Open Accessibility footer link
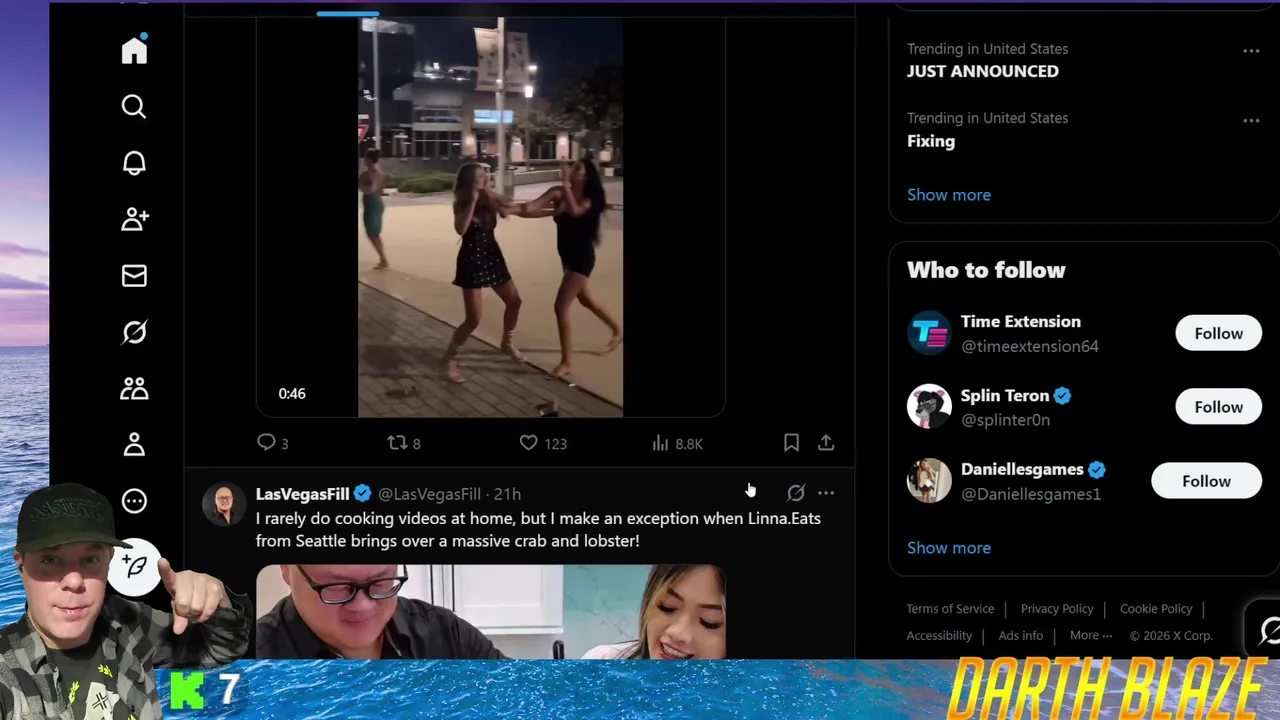 click(939, 635)
